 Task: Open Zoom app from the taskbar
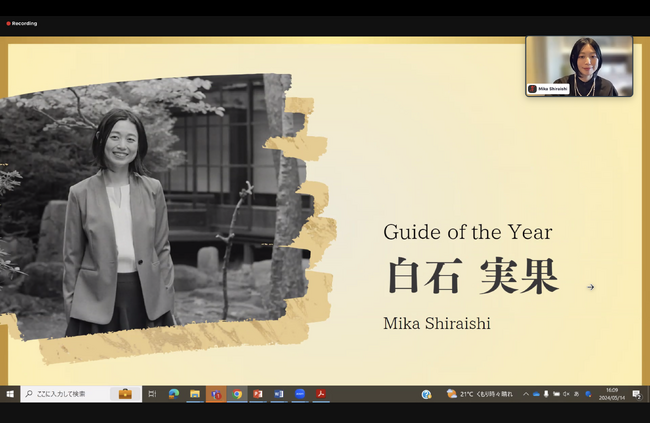point(299,394)
